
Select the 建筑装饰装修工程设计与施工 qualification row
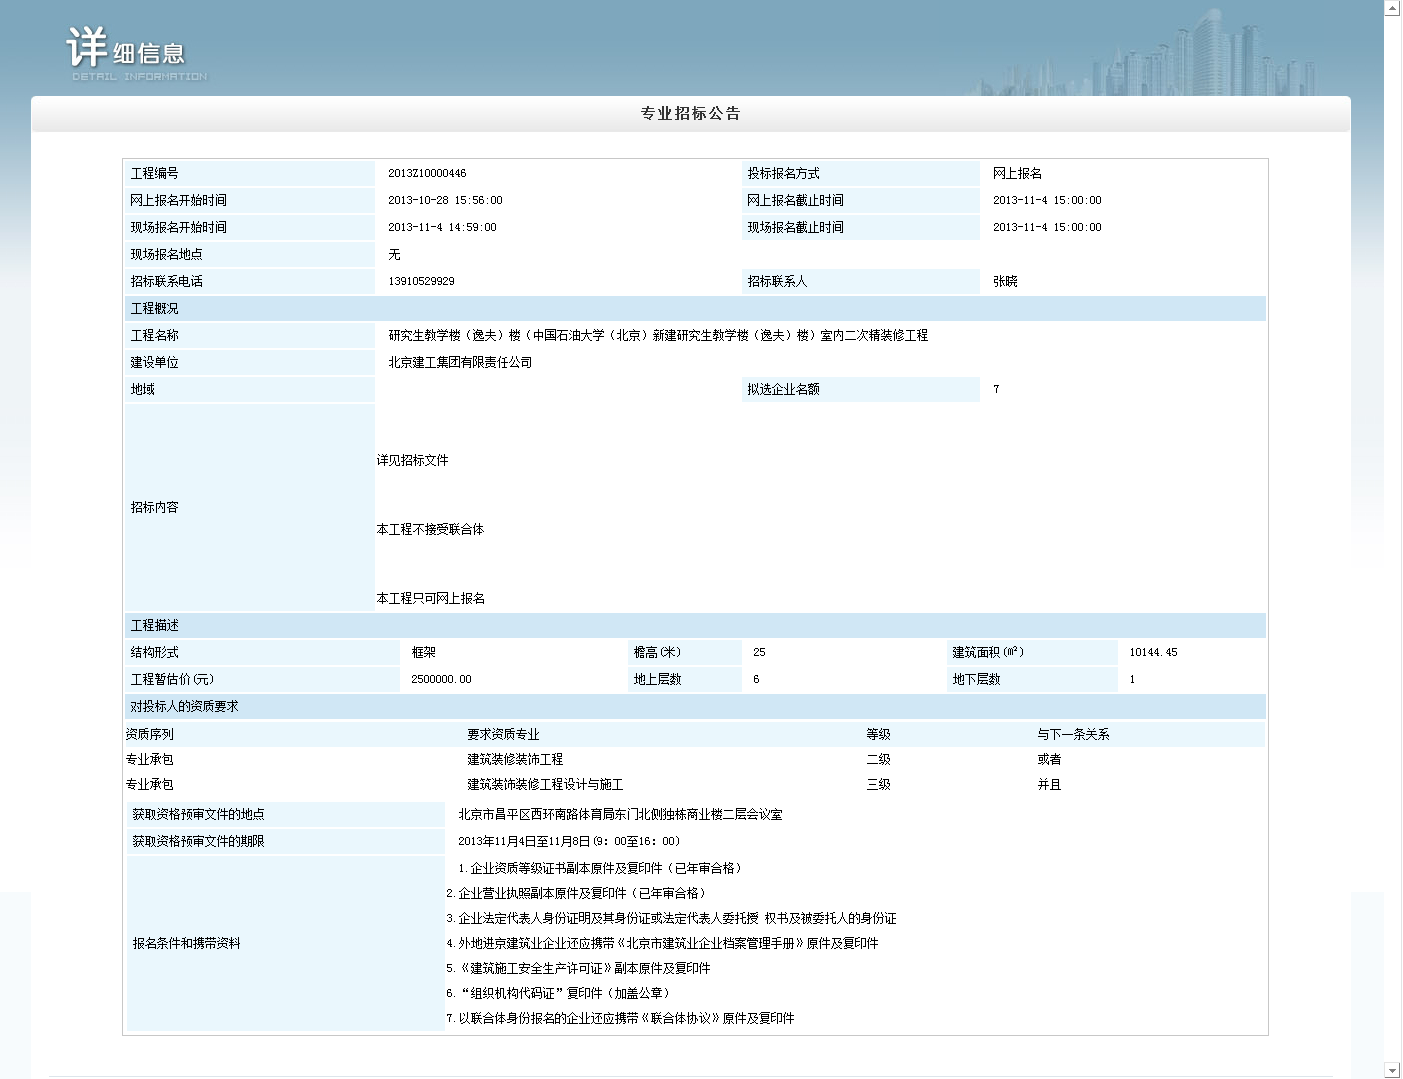(545, 785)
